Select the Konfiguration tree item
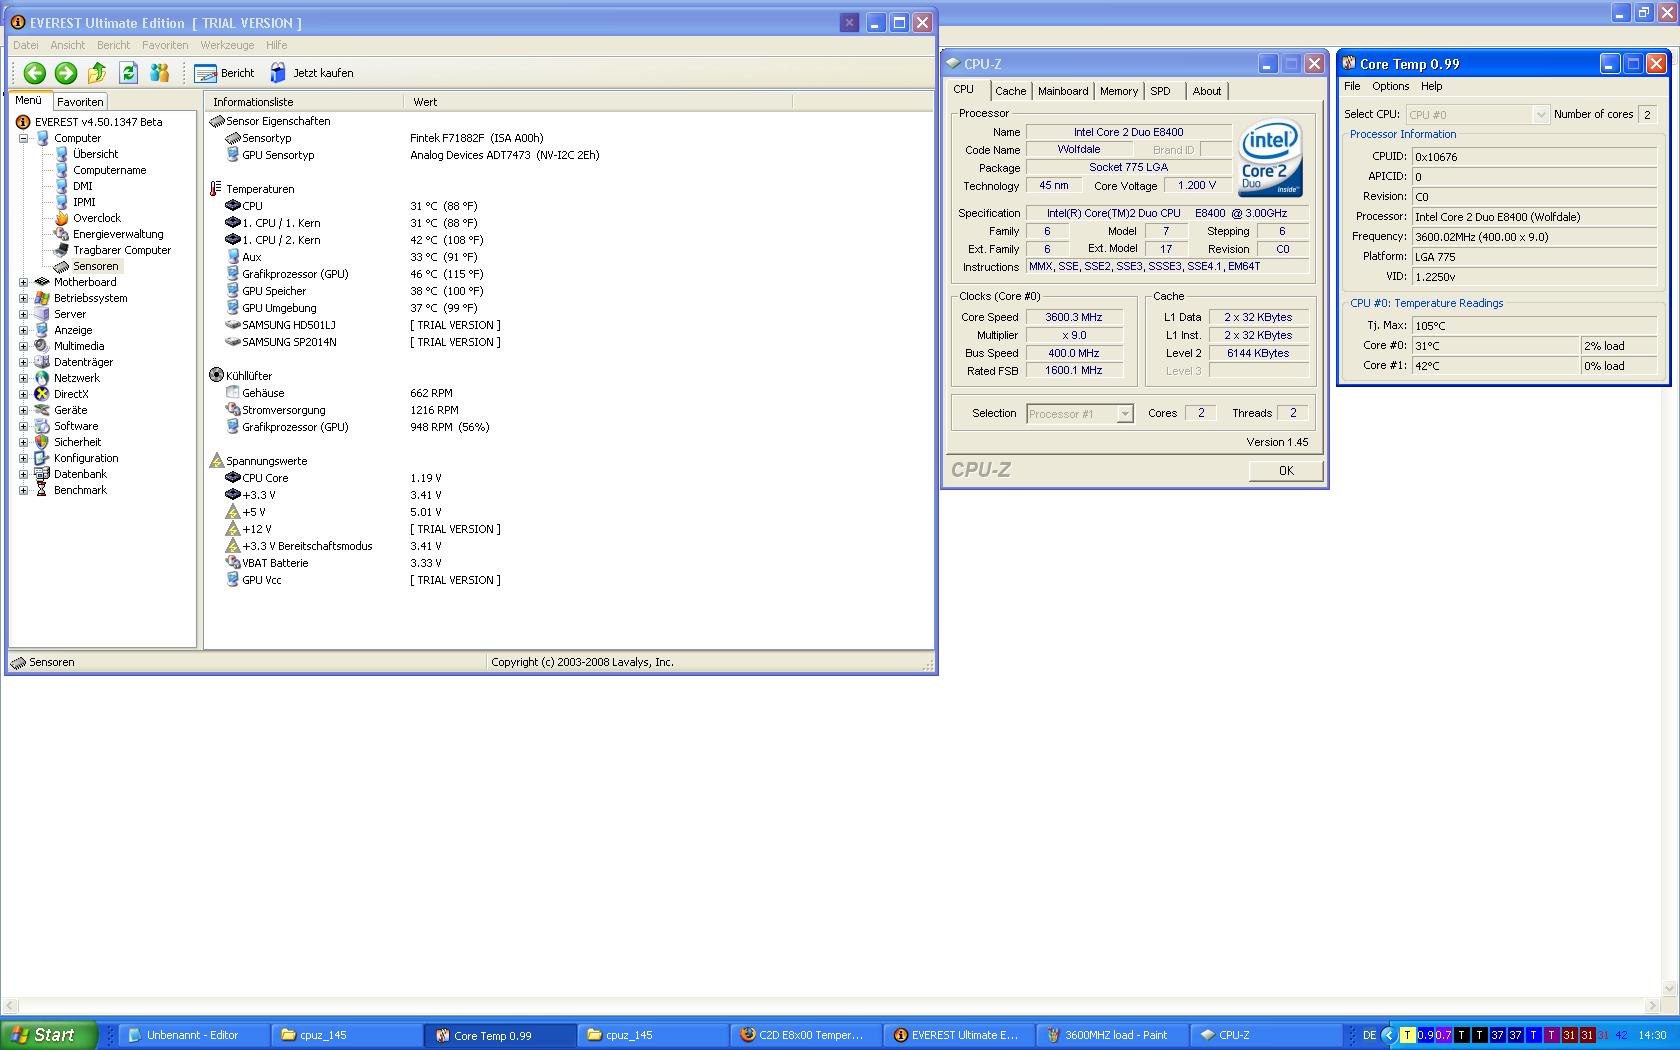 [86, 458]
